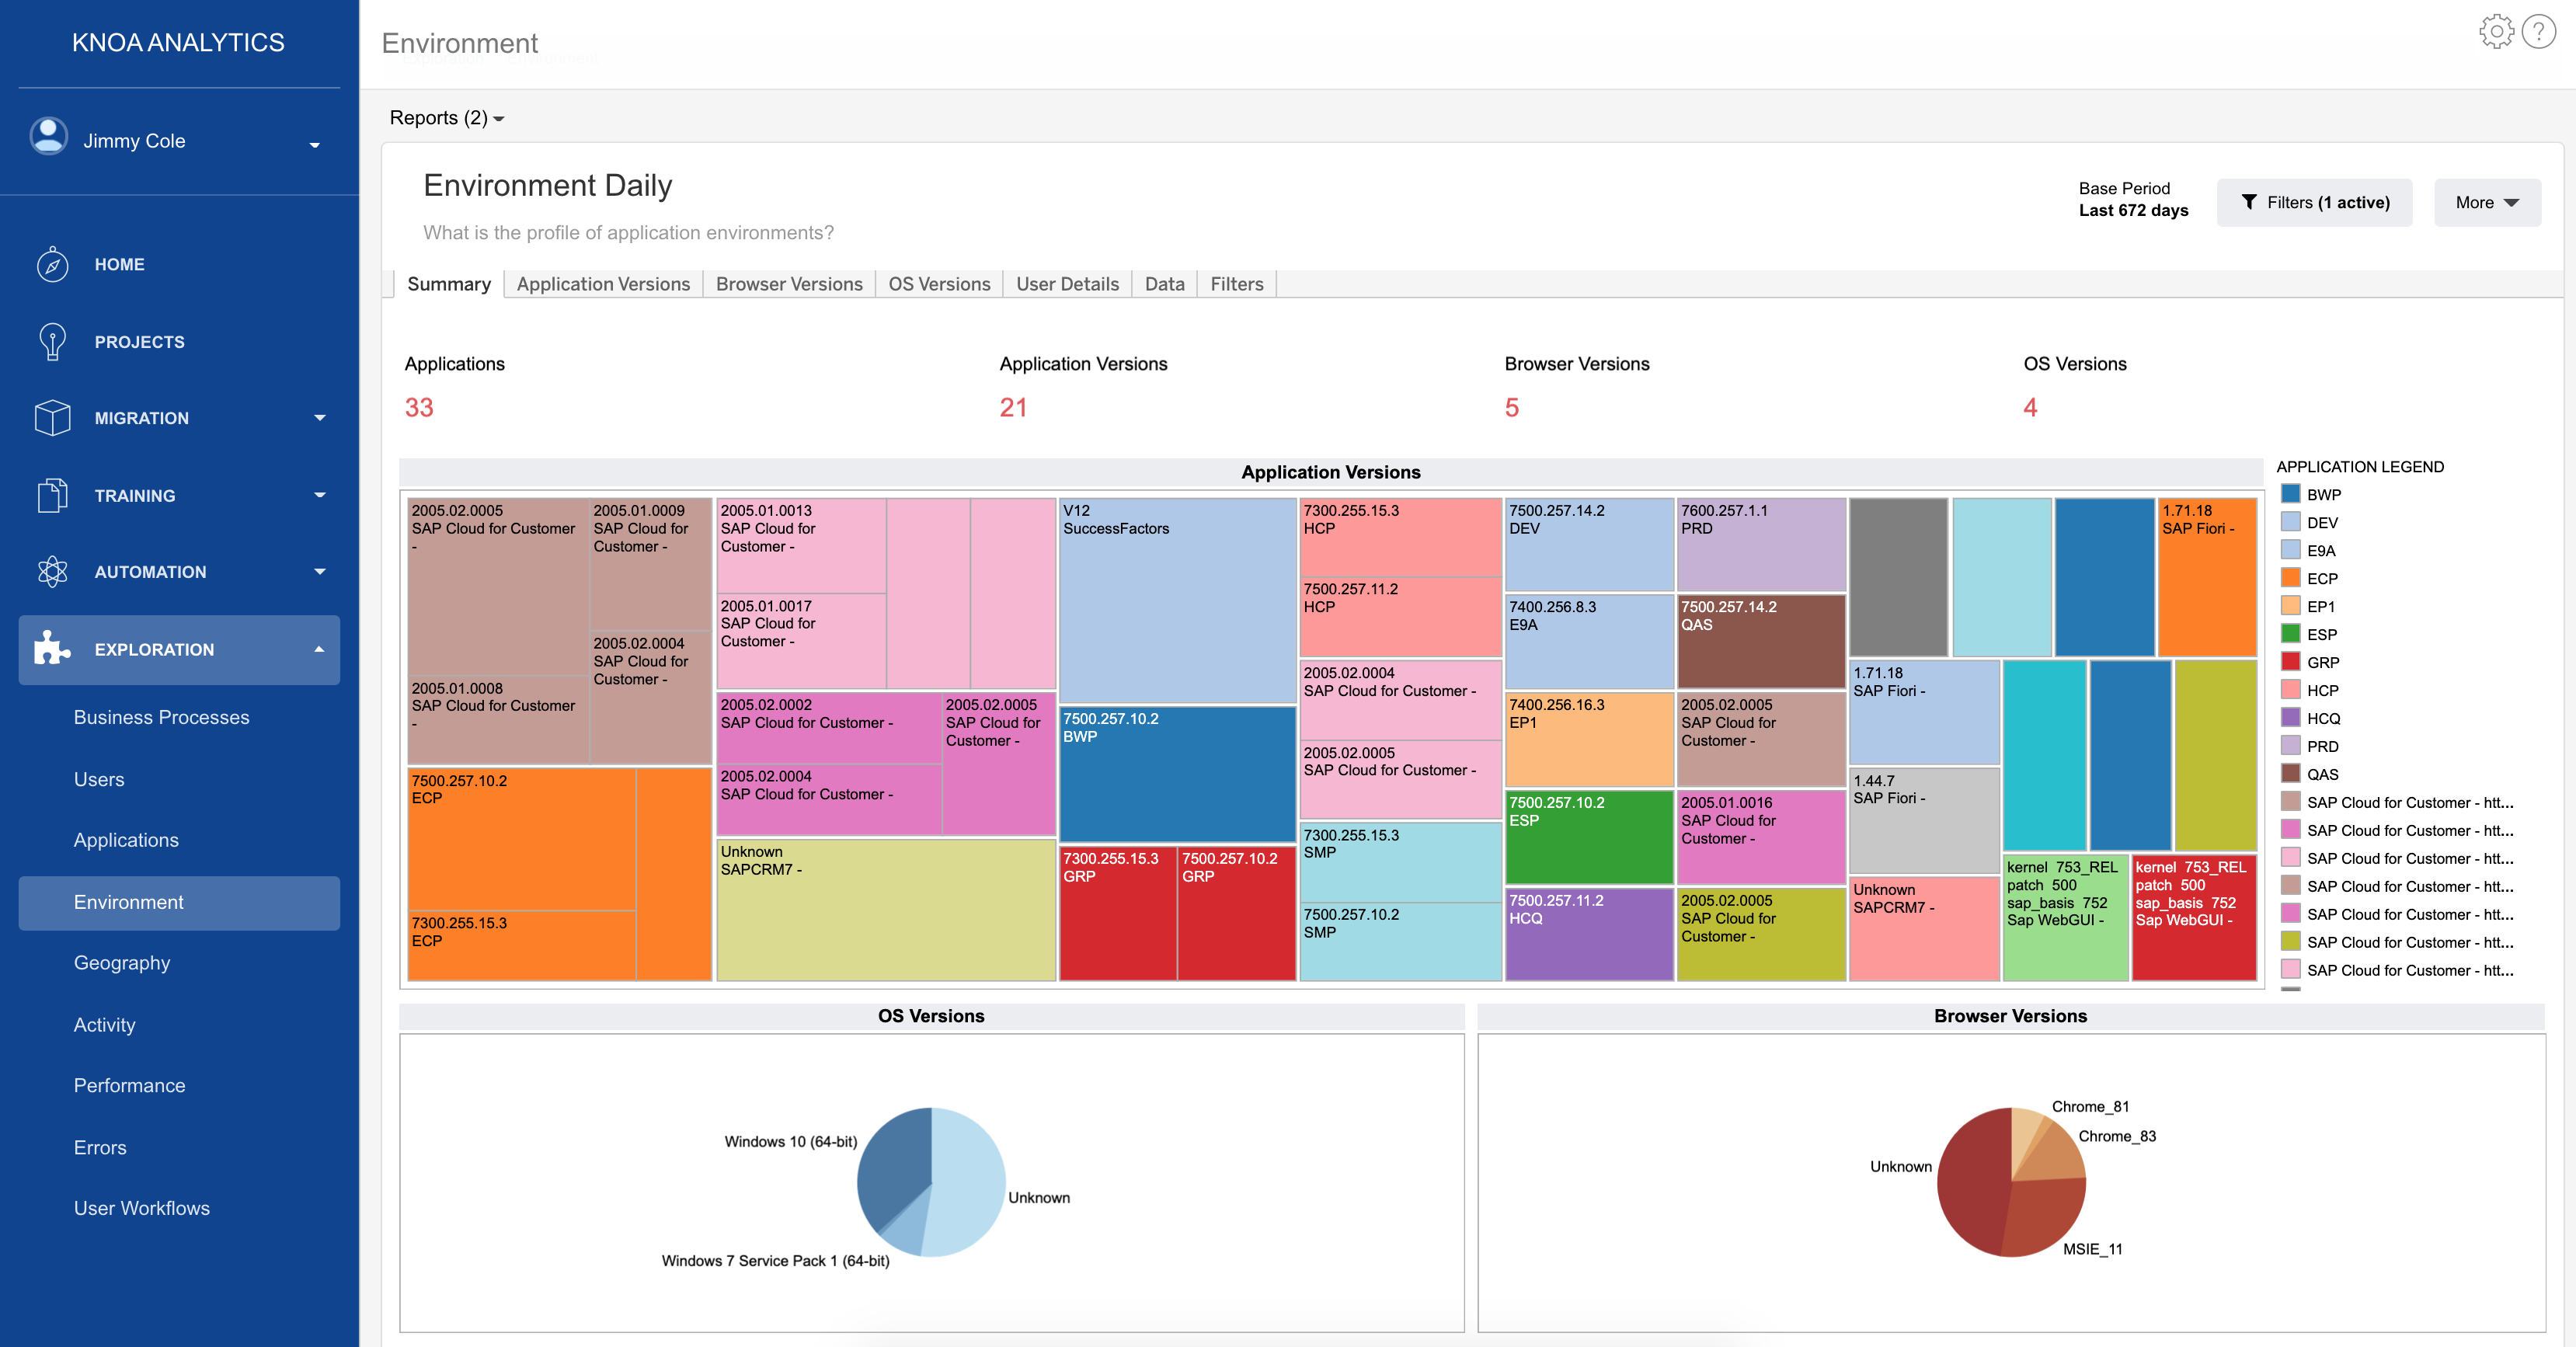Open the More dropdown menu
This screenshot has width=2576, height=1347.
click(2486, 202)
